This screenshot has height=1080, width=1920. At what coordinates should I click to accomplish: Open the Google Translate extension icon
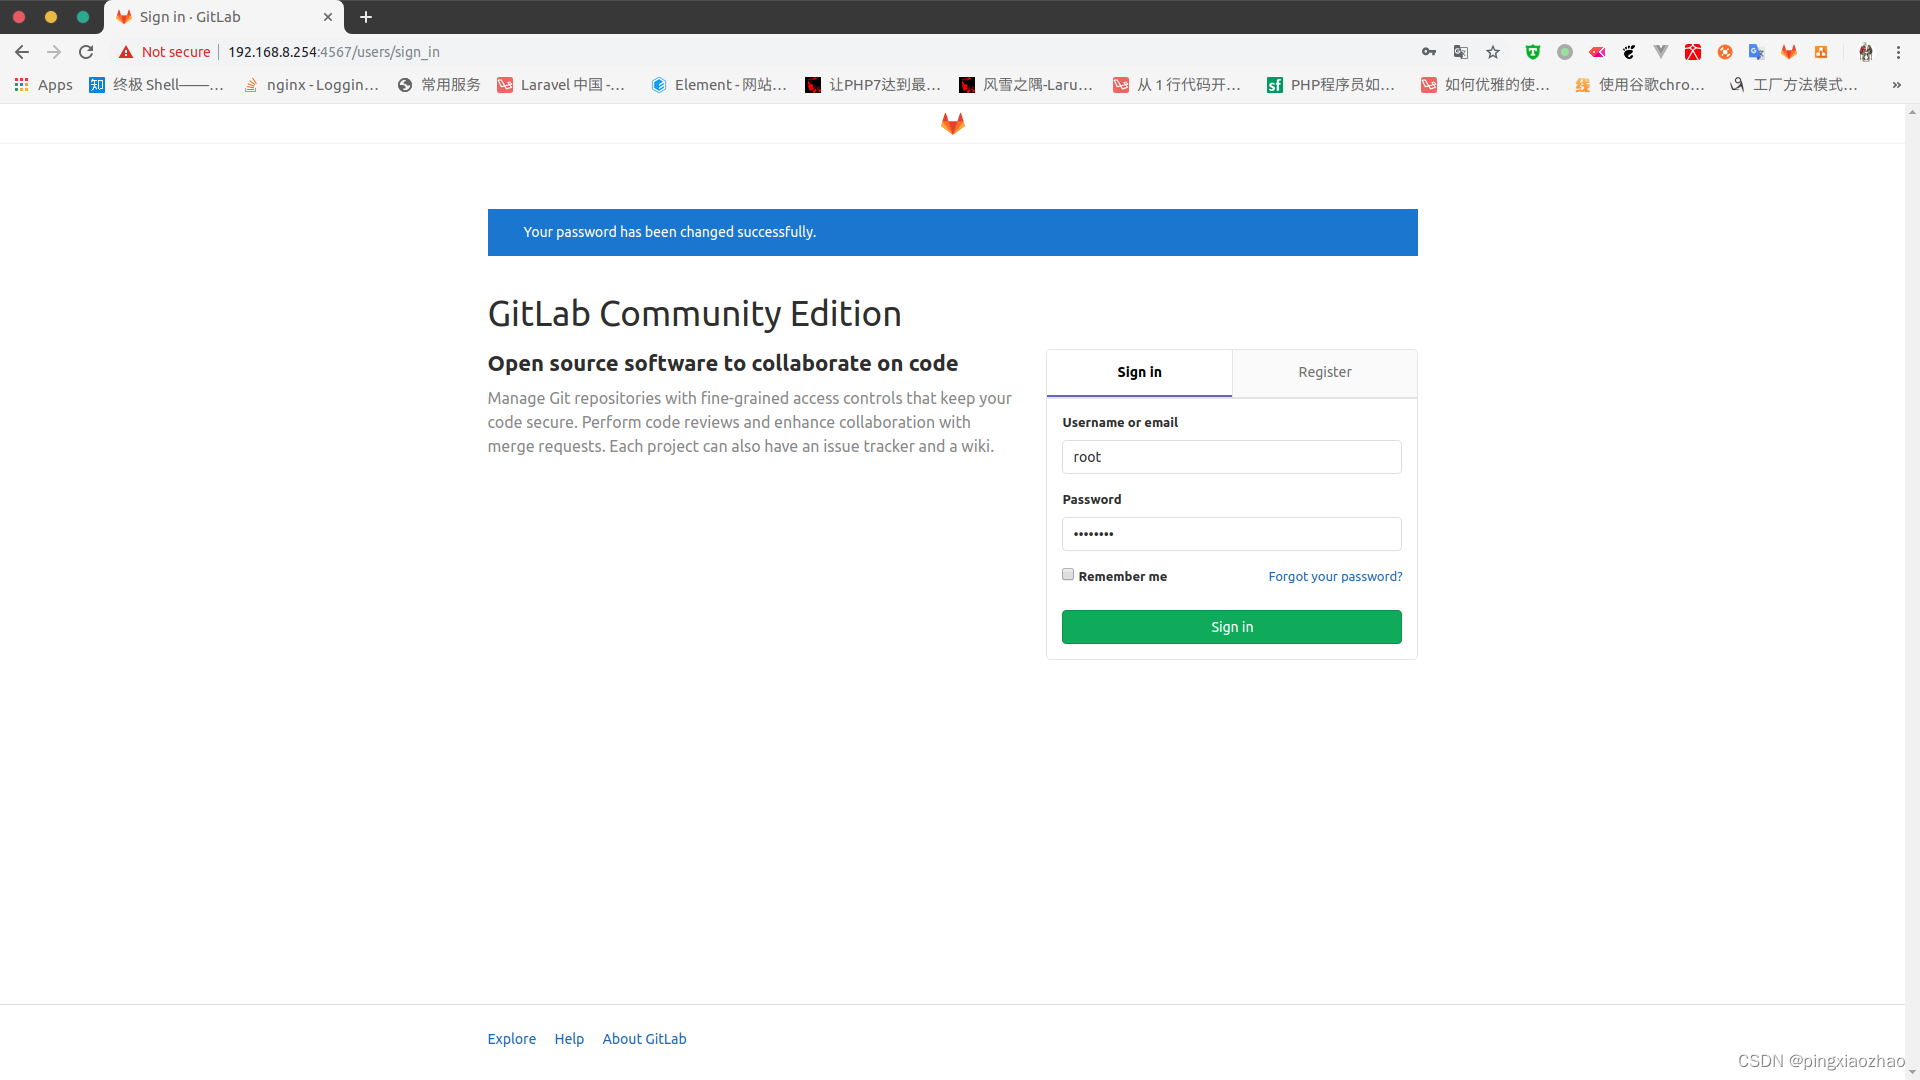click(1756, 52)
